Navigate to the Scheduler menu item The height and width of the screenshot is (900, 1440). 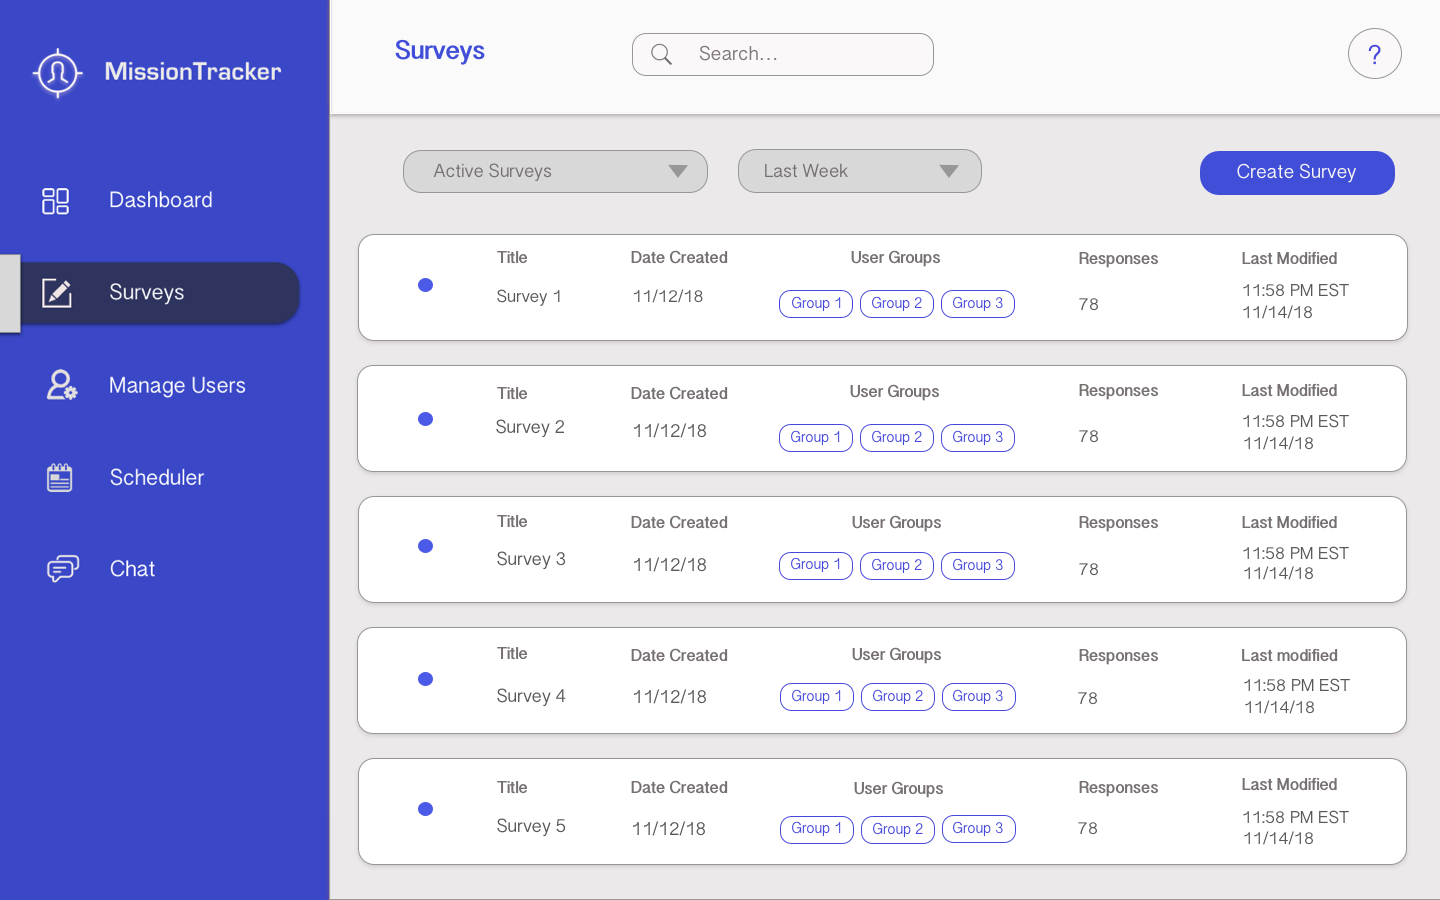pos(157,478)
